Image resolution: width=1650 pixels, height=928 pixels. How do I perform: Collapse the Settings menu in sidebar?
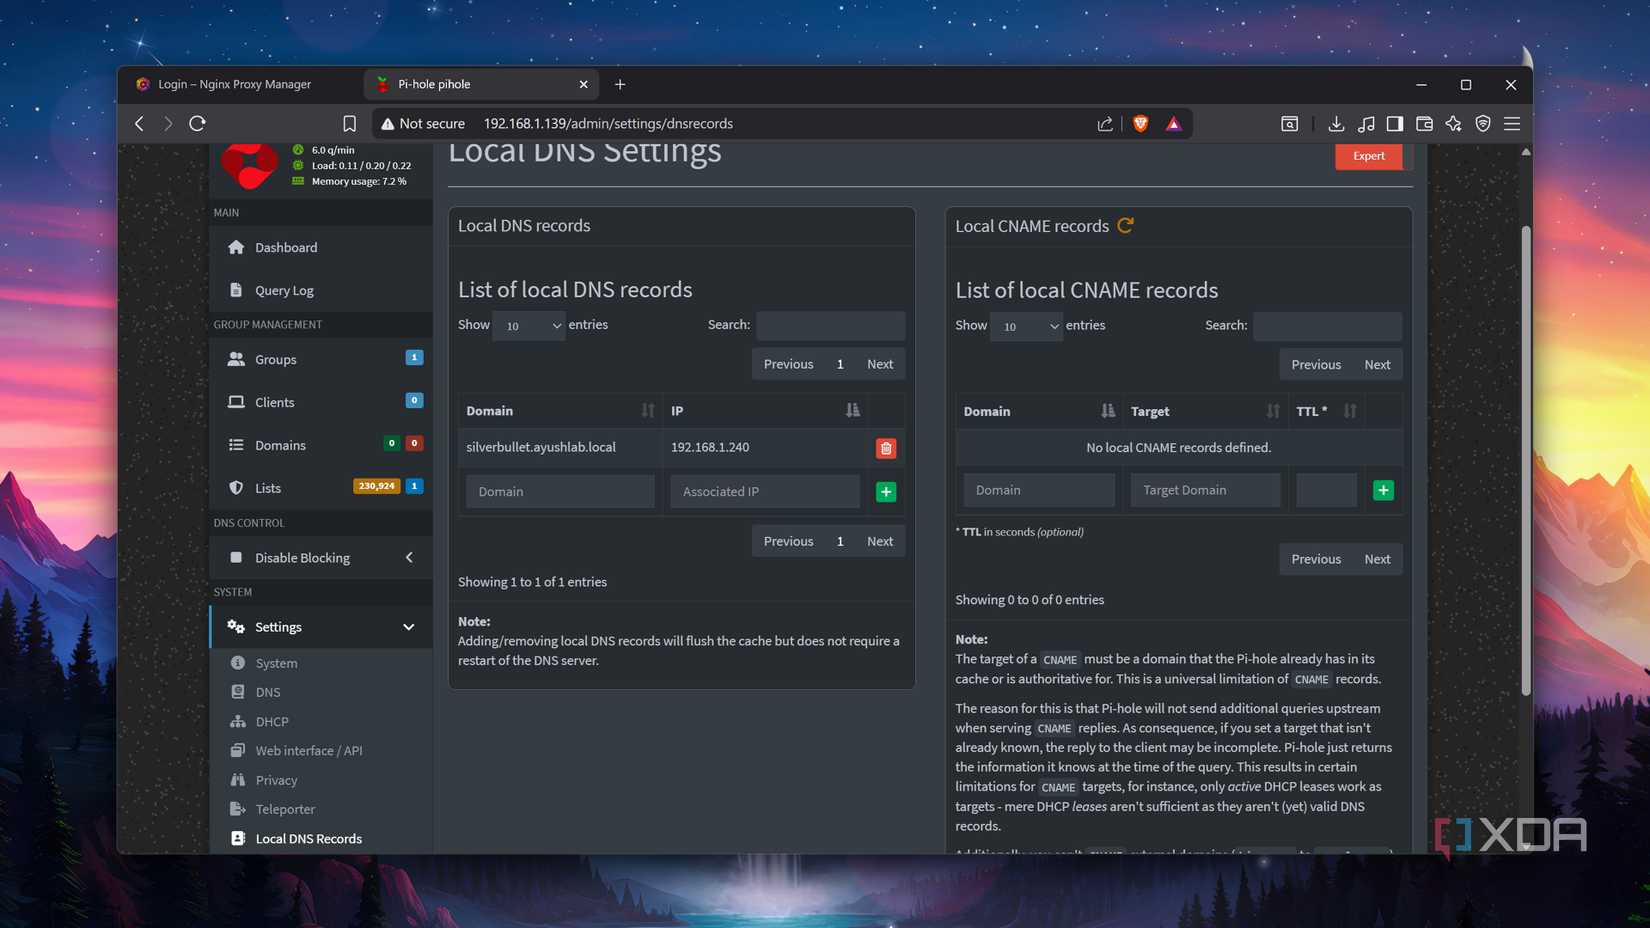pyautogui.click(x=409, y=627)
